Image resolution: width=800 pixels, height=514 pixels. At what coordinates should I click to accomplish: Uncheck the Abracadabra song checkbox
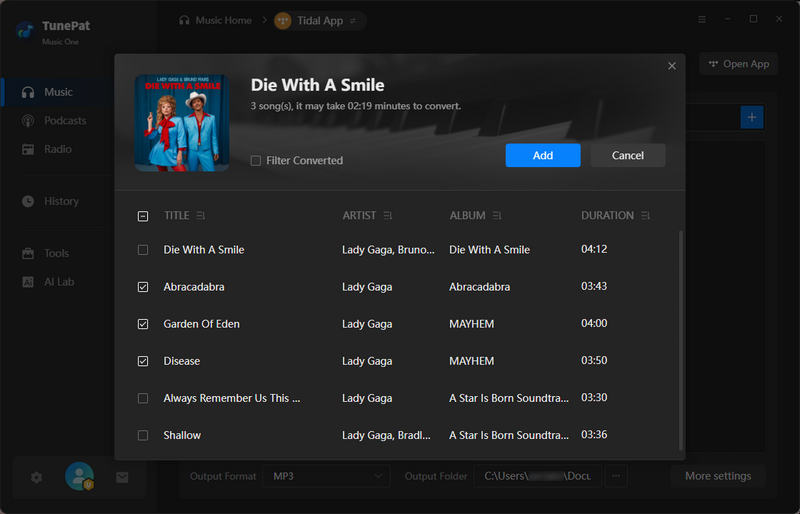pos(143,287)
